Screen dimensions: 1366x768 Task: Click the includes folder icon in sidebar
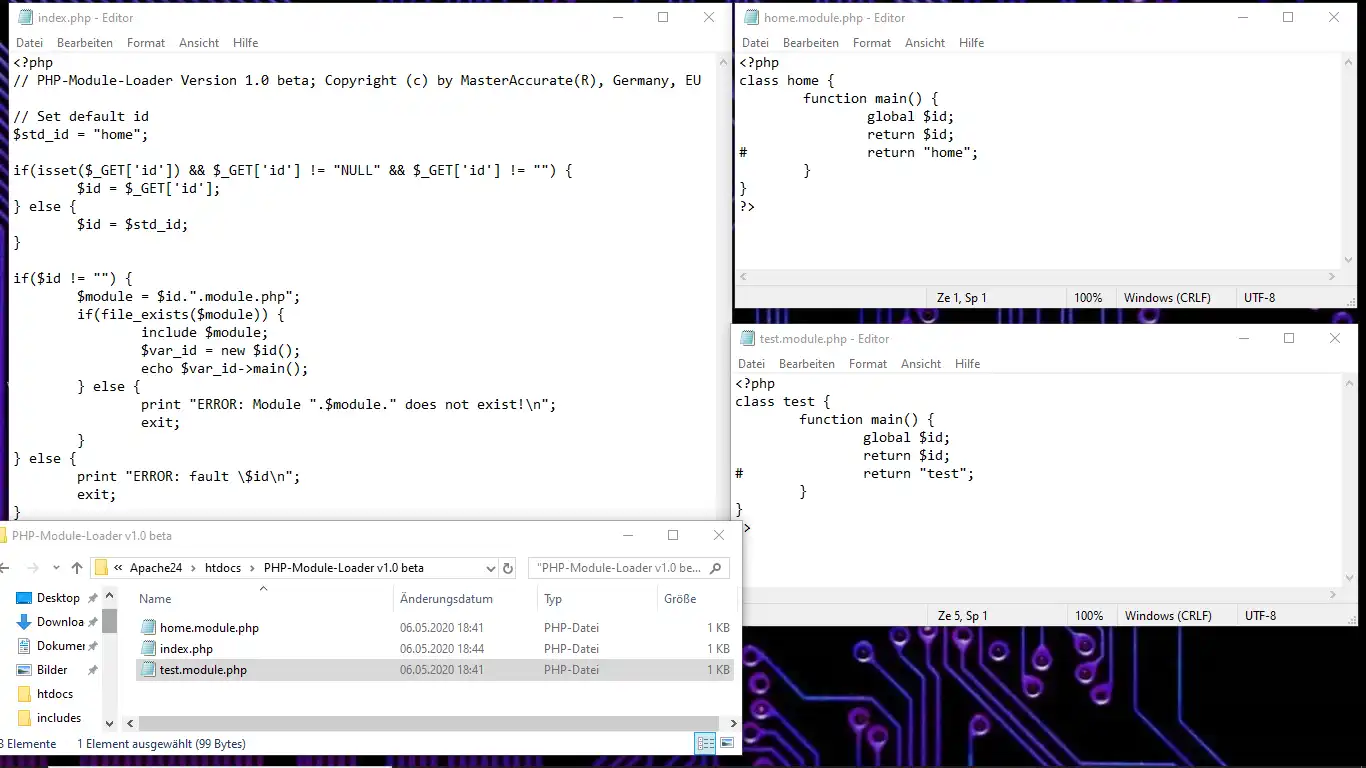pos(24,718)
